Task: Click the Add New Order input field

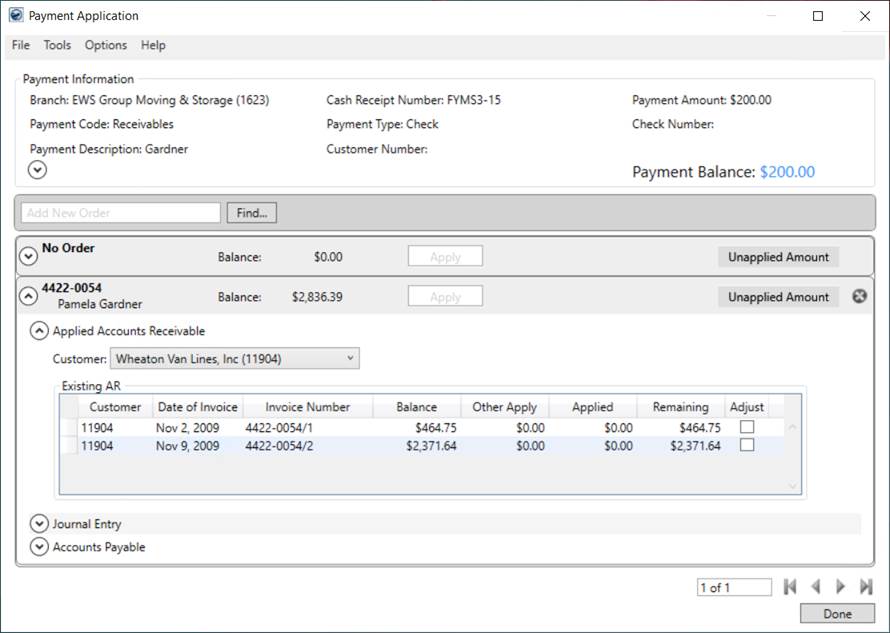Action: click(x=120, y=213)
